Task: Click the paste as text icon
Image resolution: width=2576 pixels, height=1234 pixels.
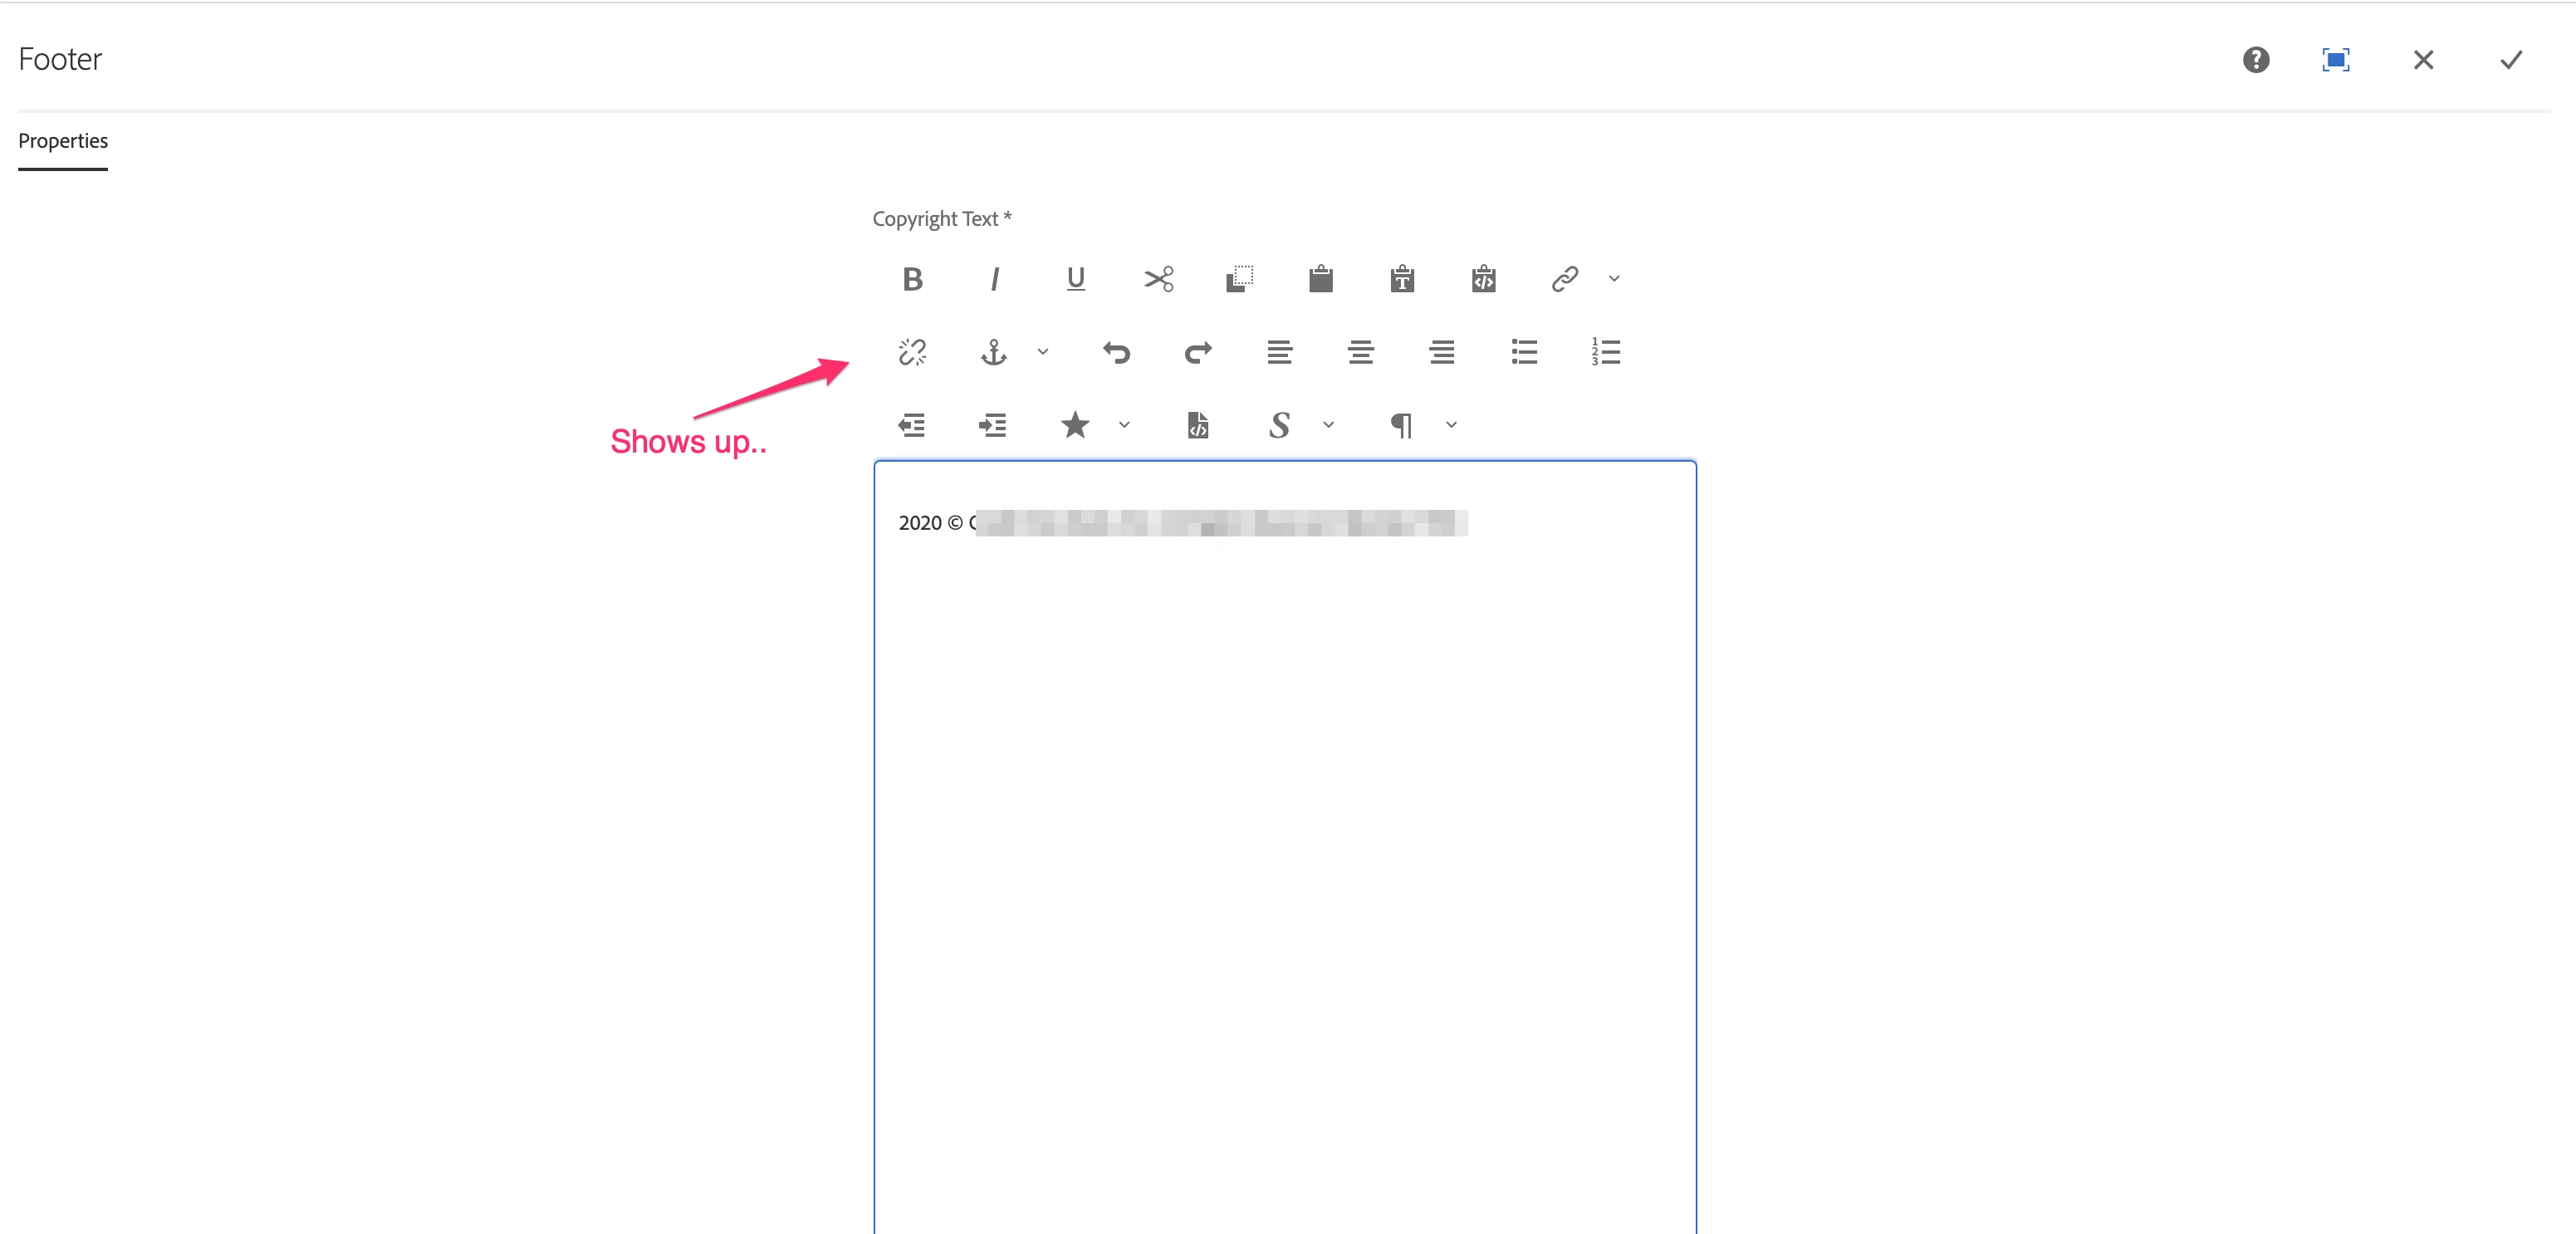Action: pos(1402,279)
